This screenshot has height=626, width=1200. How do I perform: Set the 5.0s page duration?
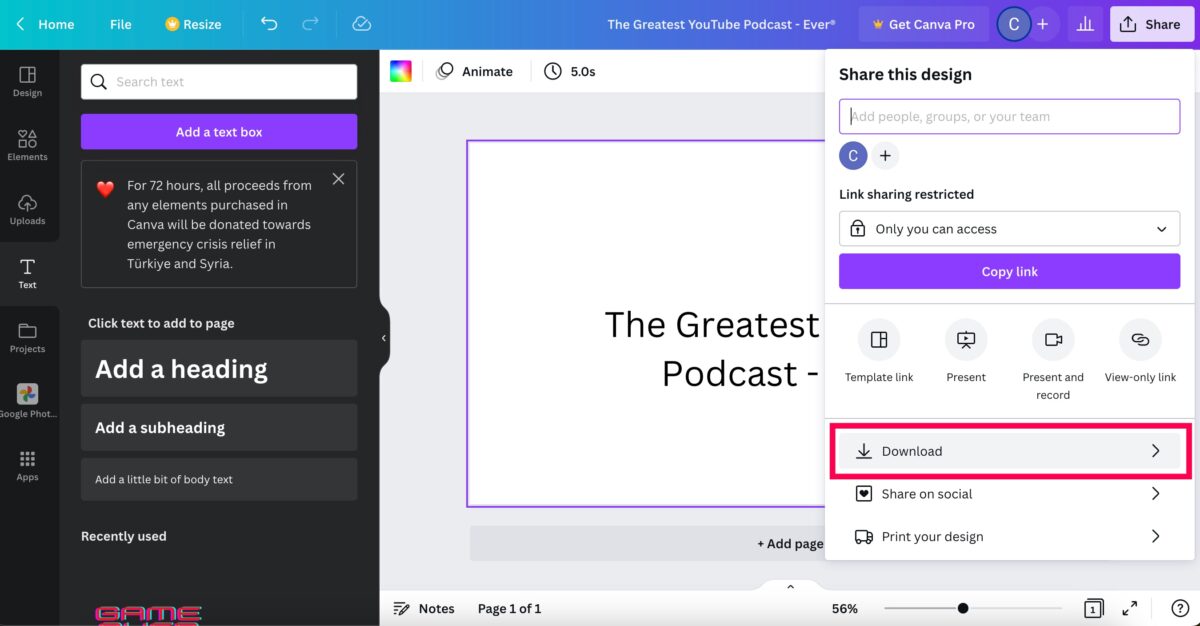tap(570, 71)
